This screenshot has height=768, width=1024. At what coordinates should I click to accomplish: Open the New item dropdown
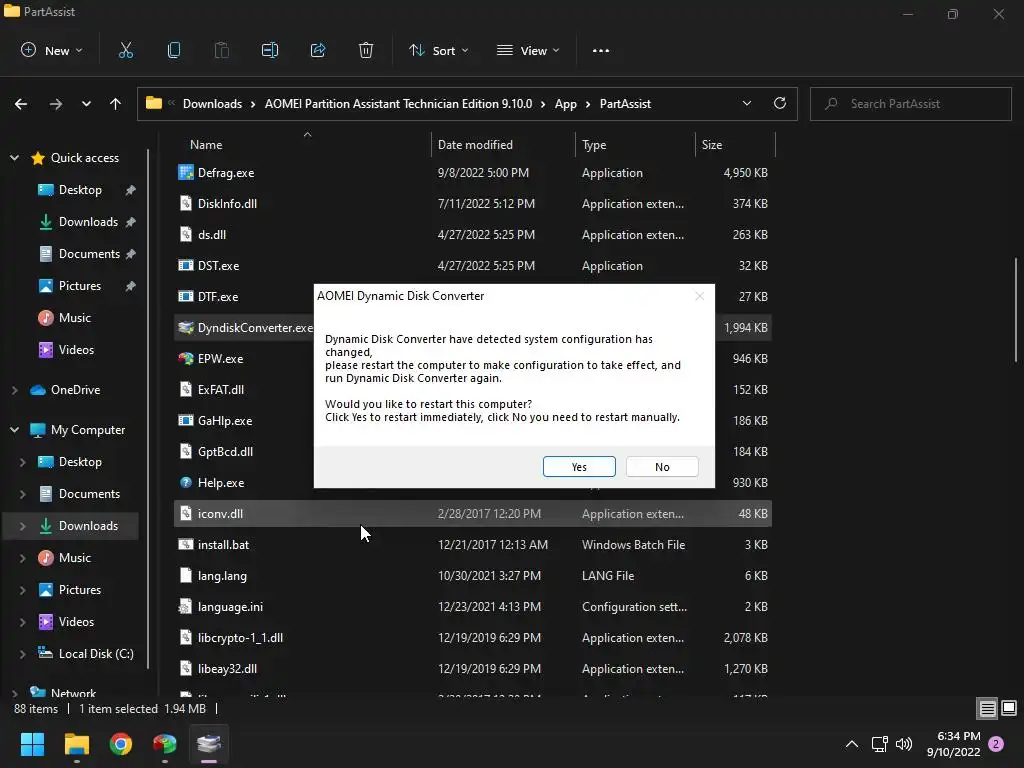tap(52, 50)
